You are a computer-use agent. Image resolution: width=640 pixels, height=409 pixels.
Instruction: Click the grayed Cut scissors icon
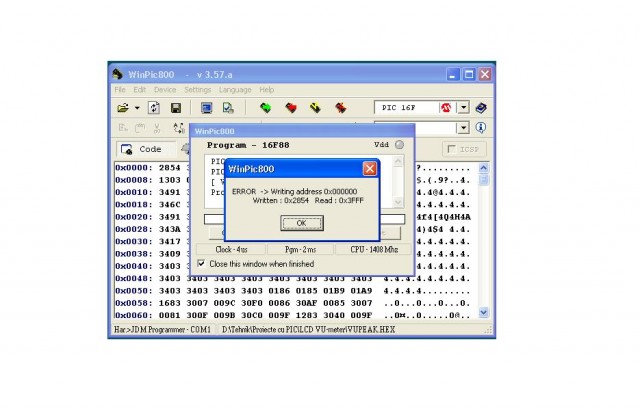pos(157,128)
